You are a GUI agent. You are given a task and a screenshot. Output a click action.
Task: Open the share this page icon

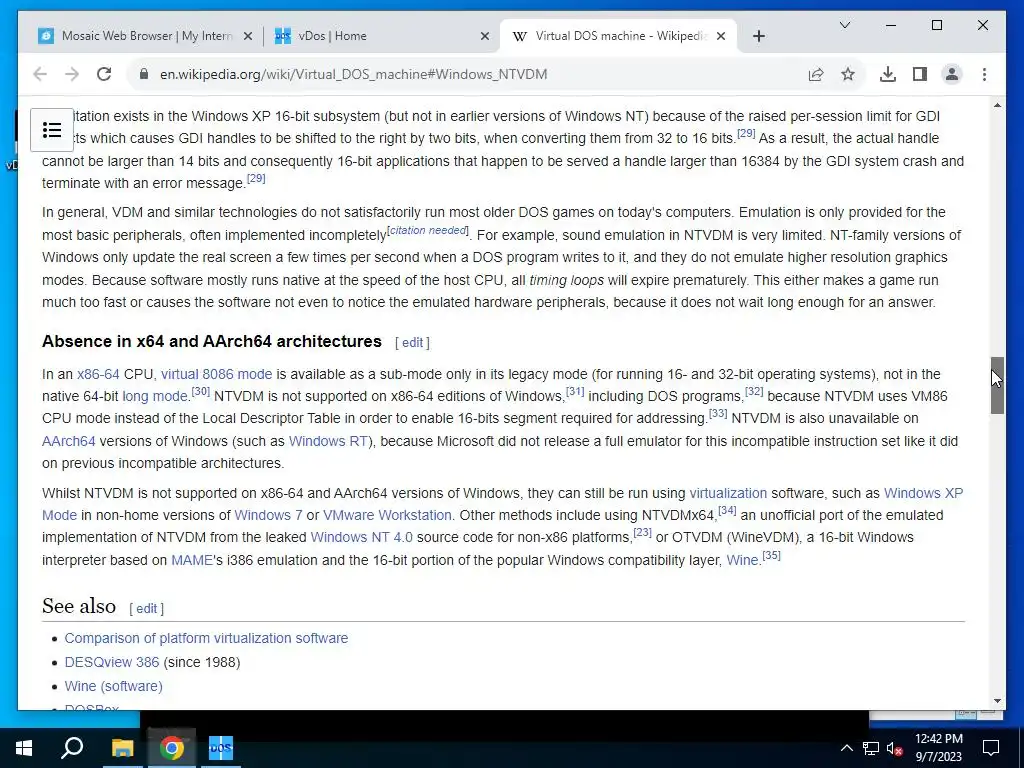[x=816, y=74]
